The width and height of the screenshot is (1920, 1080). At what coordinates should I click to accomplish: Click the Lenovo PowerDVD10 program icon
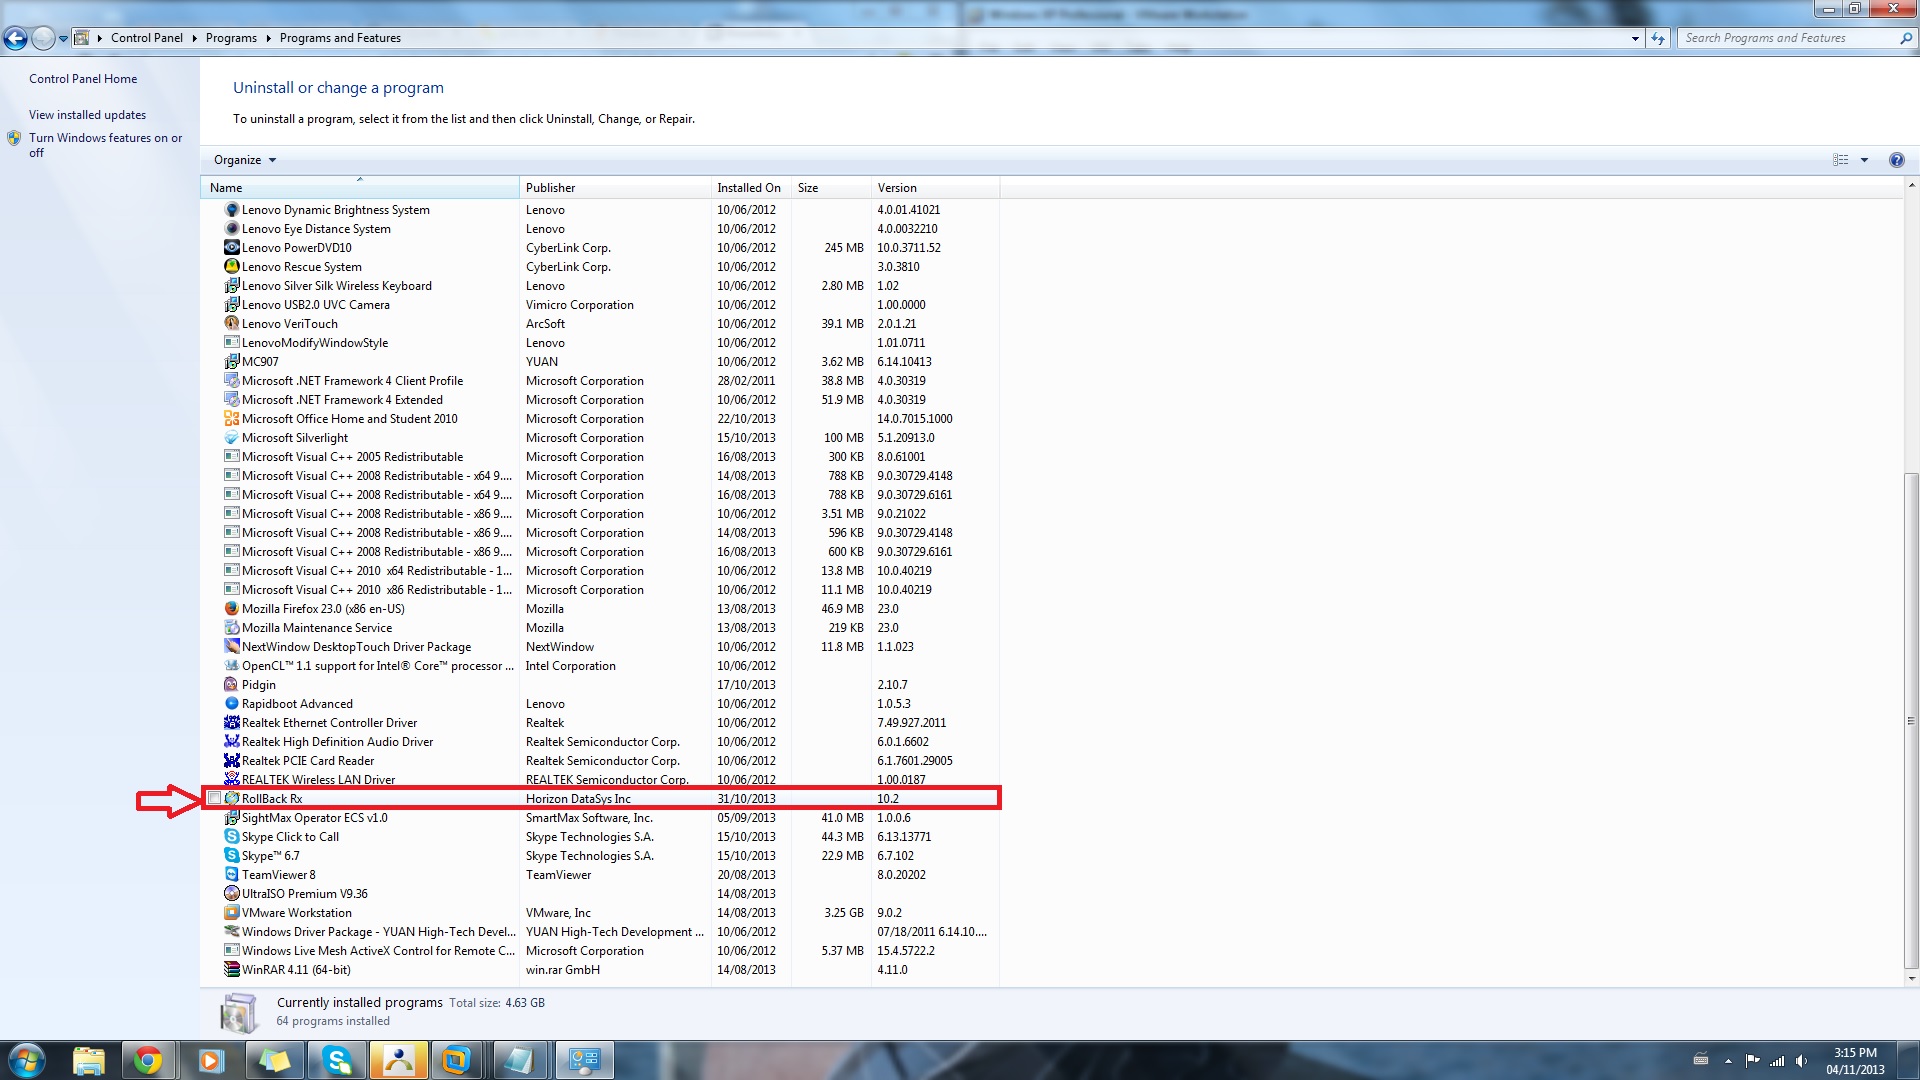pyautogui.click(x=232, y=248)
